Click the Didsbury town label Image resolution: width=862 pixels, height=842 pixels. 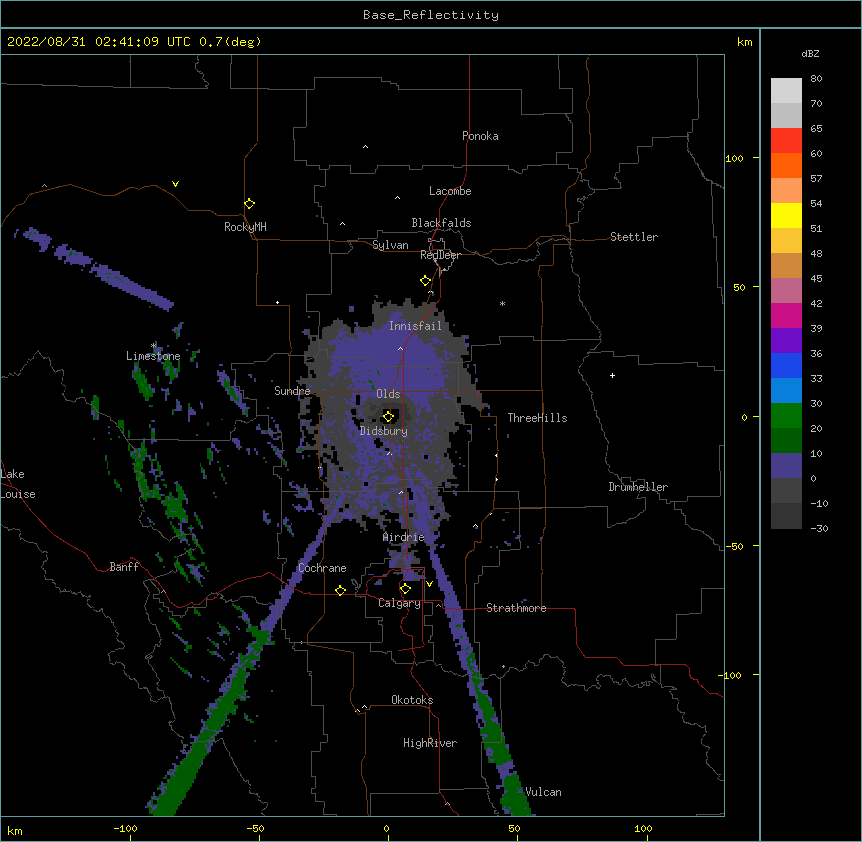(x=383, y=431)
